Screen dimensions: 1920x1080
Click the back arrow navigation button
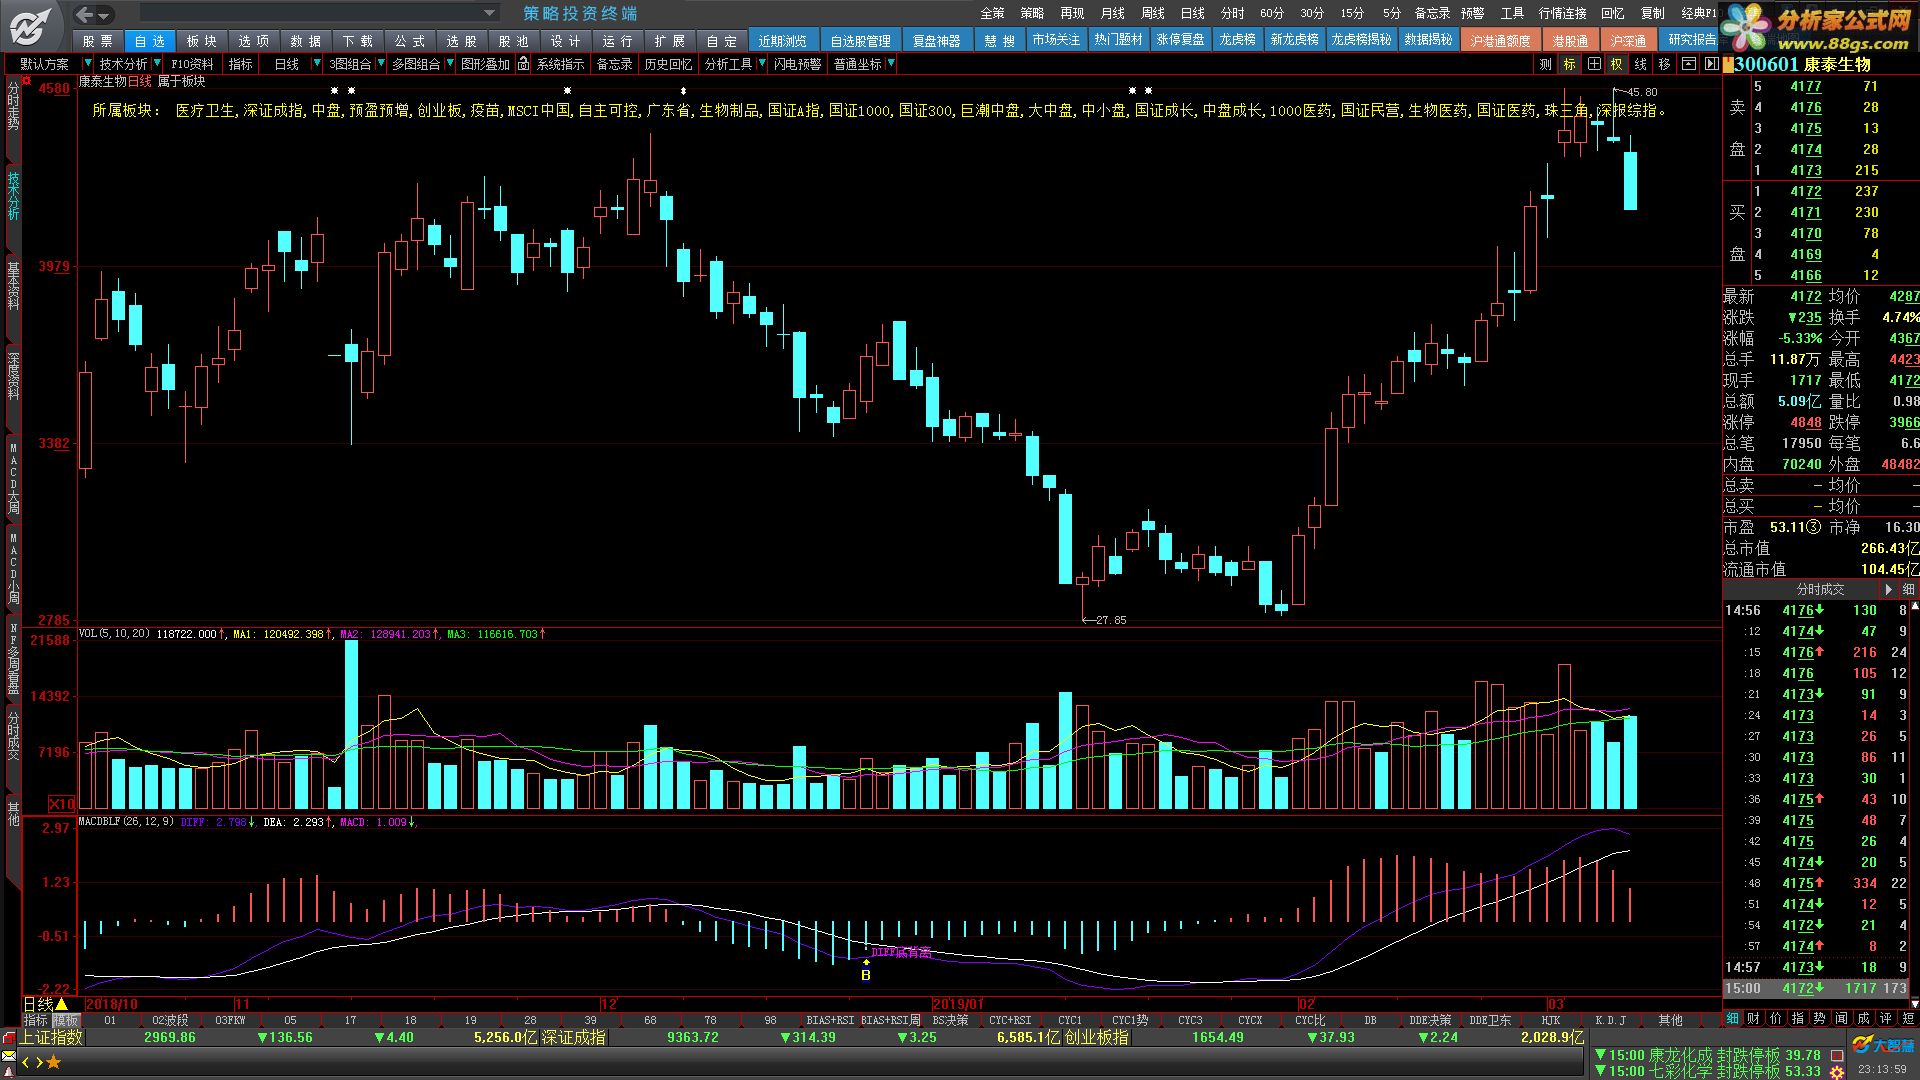(x=85, y=14)
